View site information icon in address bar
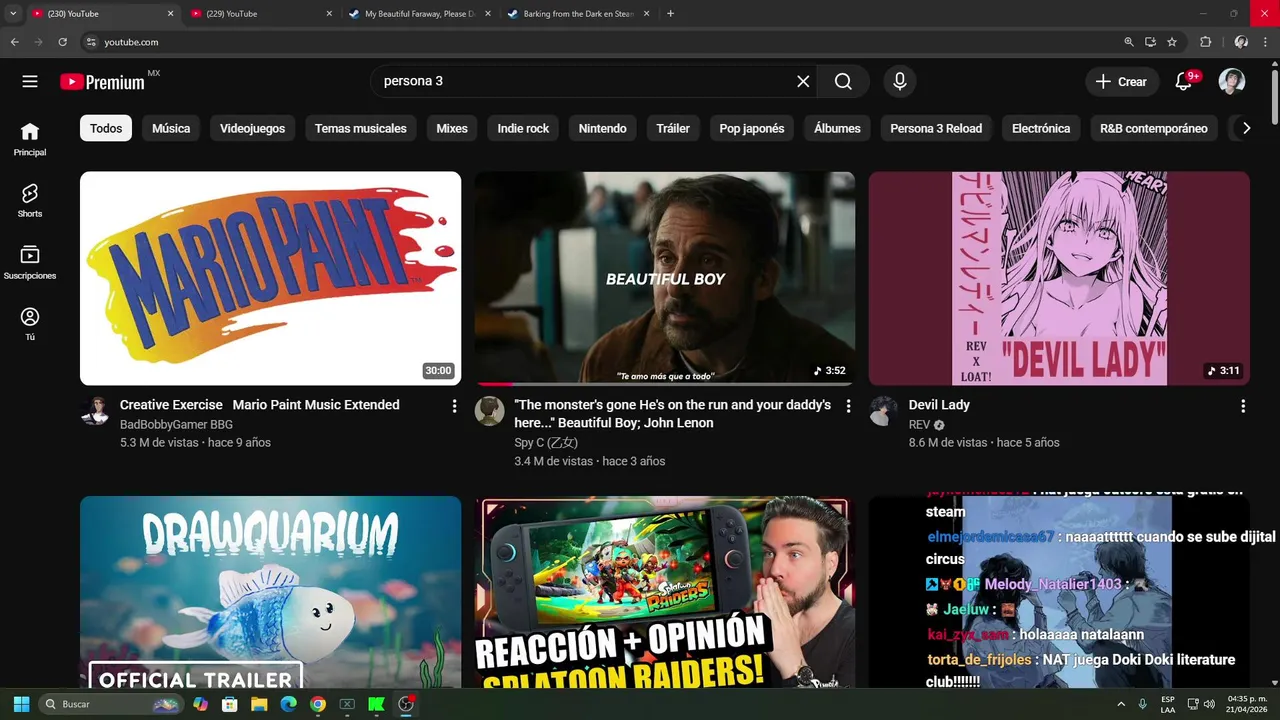1280x720 pixels. pyautogui.click(x=91, y=42)
